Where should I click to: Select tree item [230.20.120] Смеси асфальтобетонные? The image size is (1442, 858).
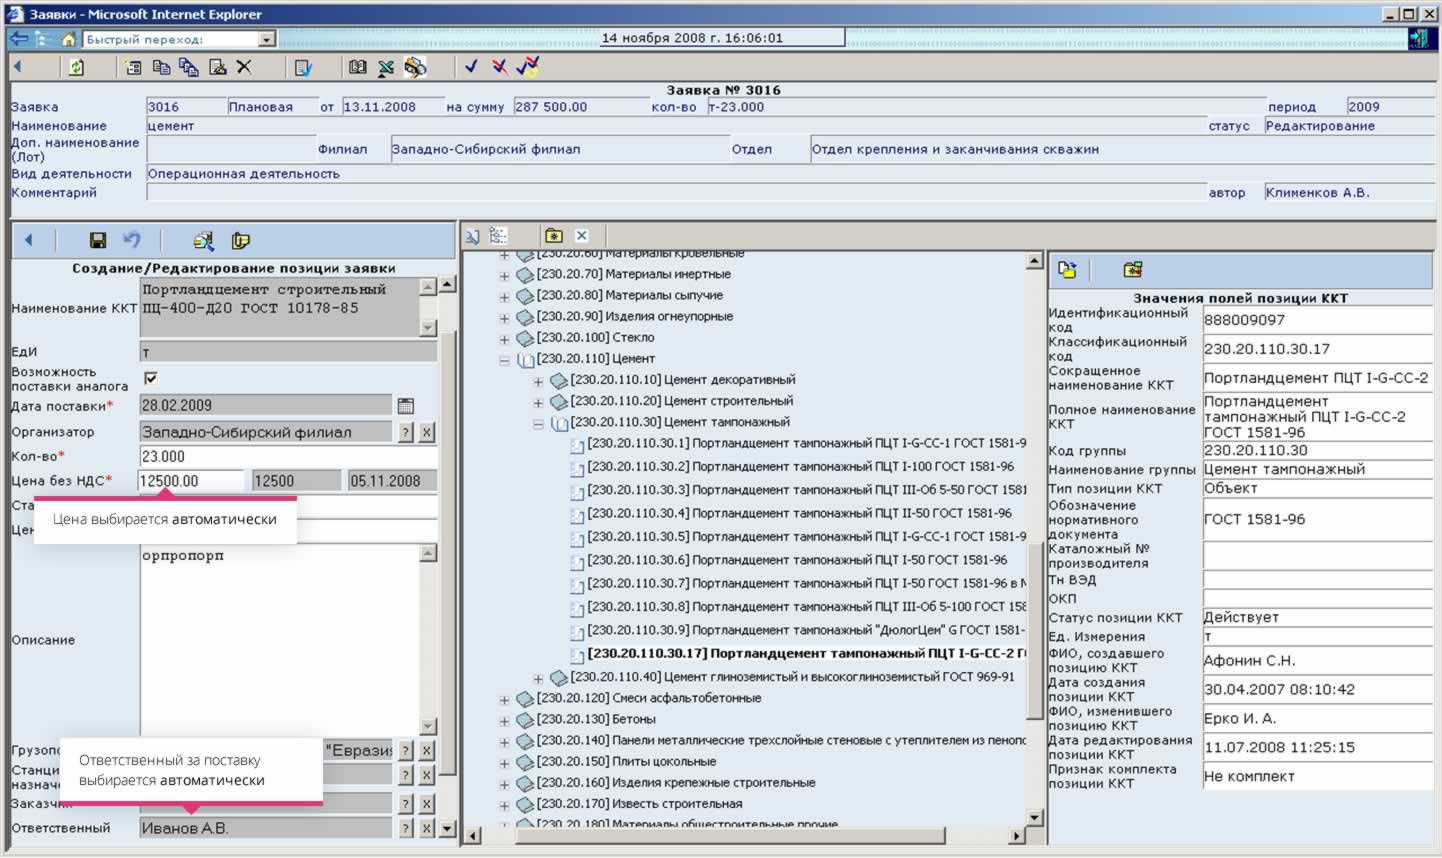(649, 698)
